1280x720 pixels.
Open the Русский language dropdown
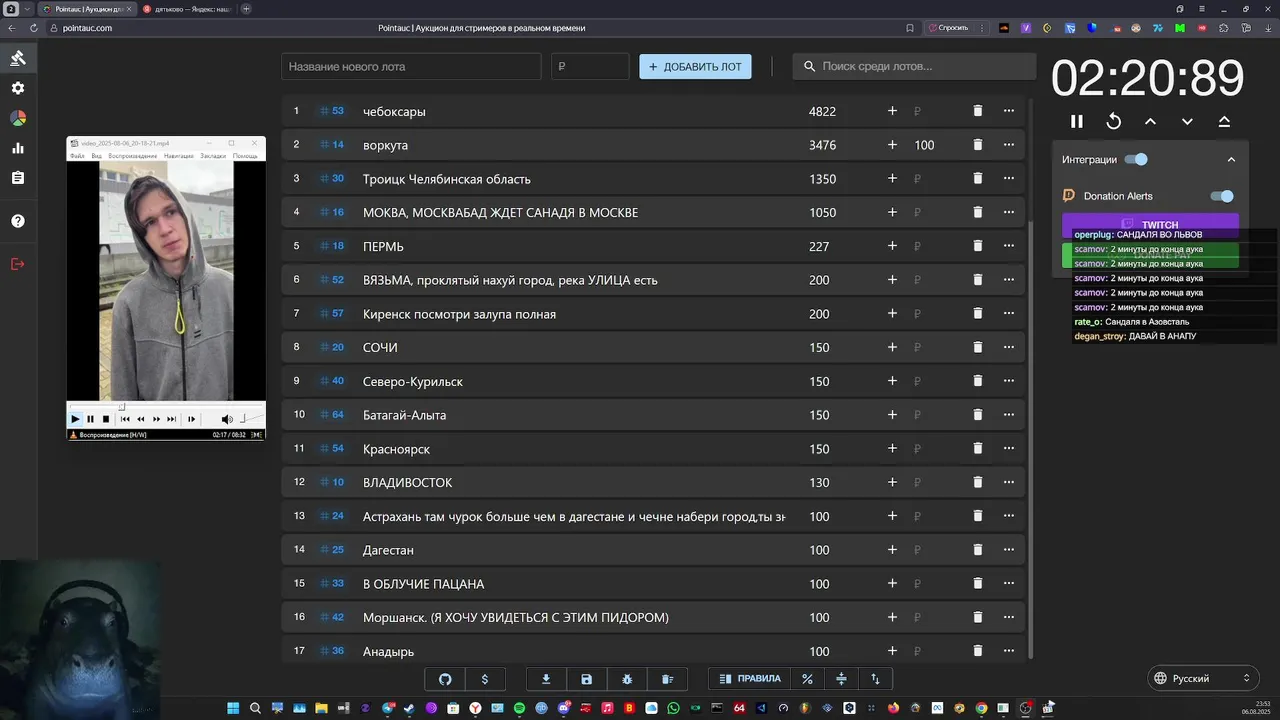1202,678
